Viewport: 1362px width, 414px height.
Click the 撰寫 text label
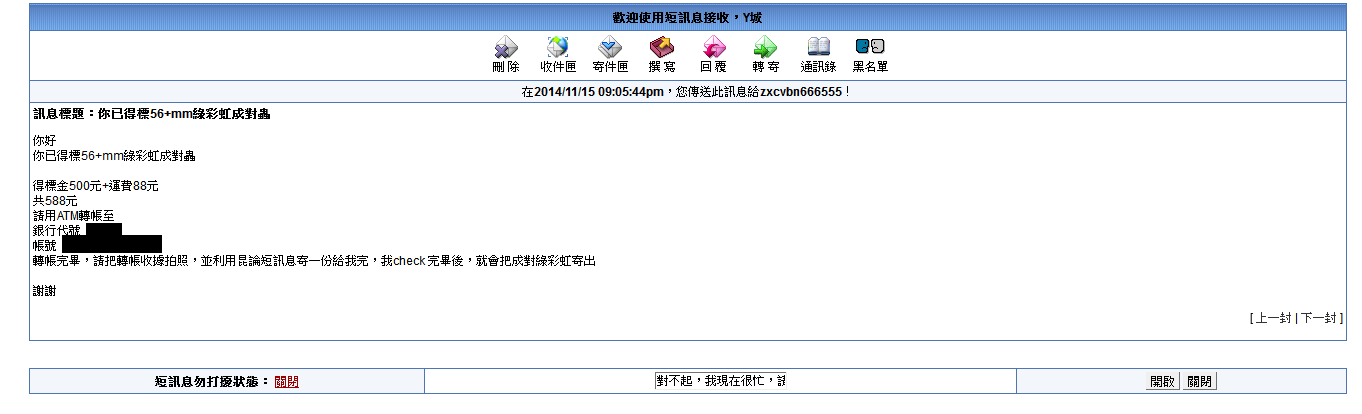coord(662,67)
